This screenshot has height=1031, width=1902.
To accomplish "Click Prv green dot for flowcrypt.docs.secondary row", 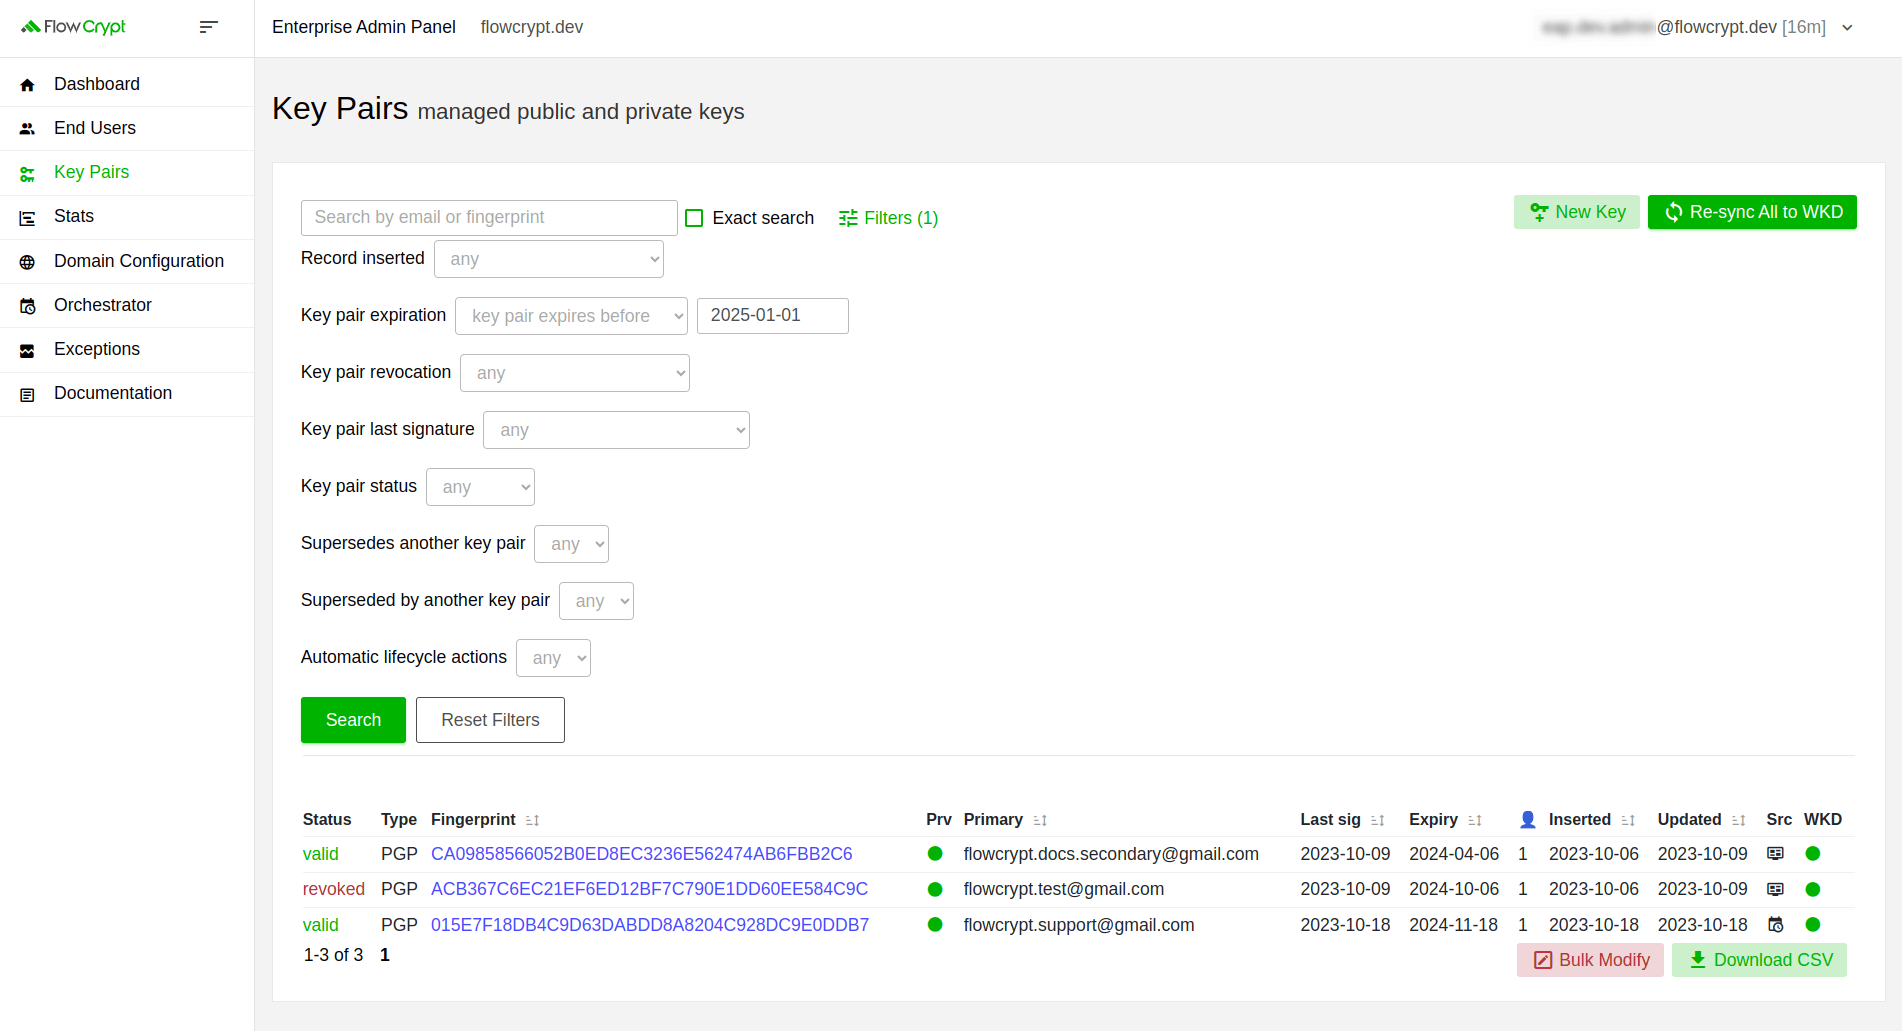I will coord(935,854).
